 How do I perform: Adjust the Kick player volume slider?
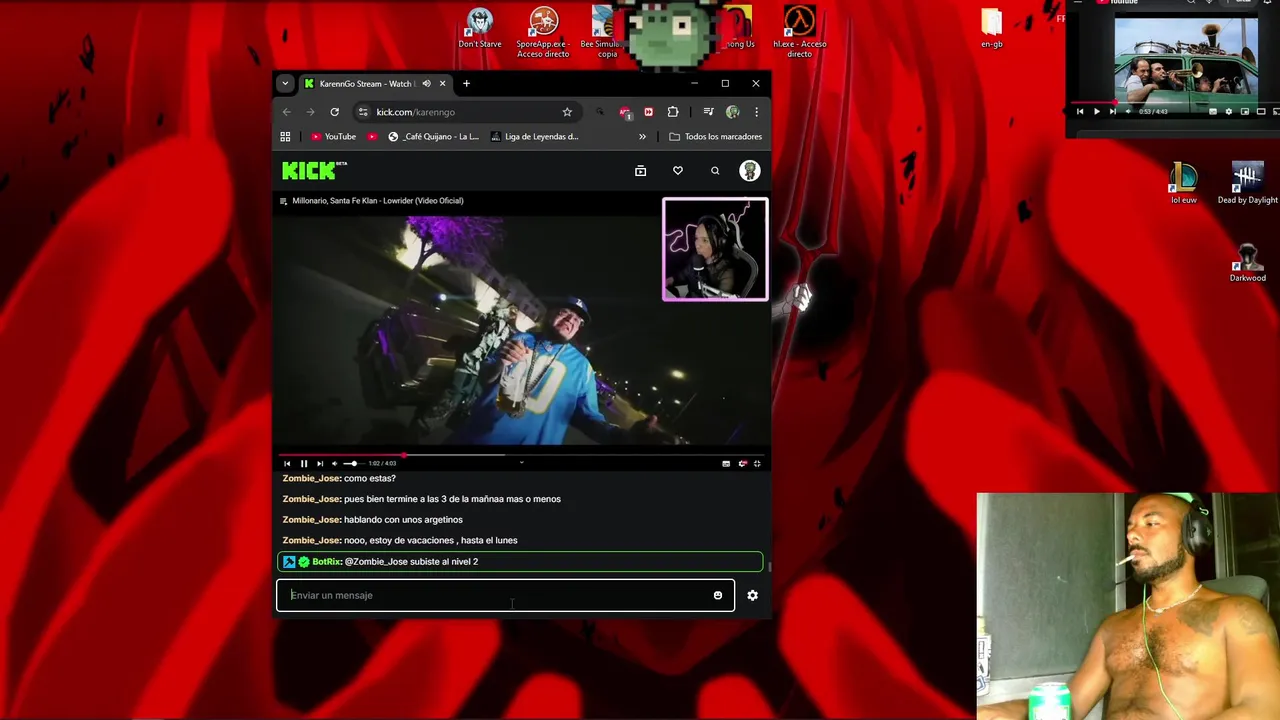click(353, 463)
